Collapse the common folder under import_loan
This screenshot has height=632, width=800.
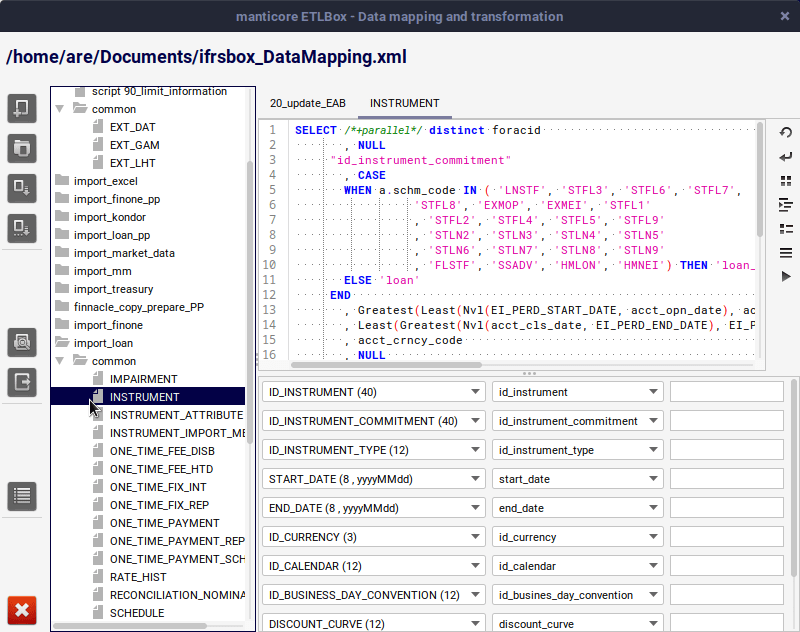click(60, 361)
